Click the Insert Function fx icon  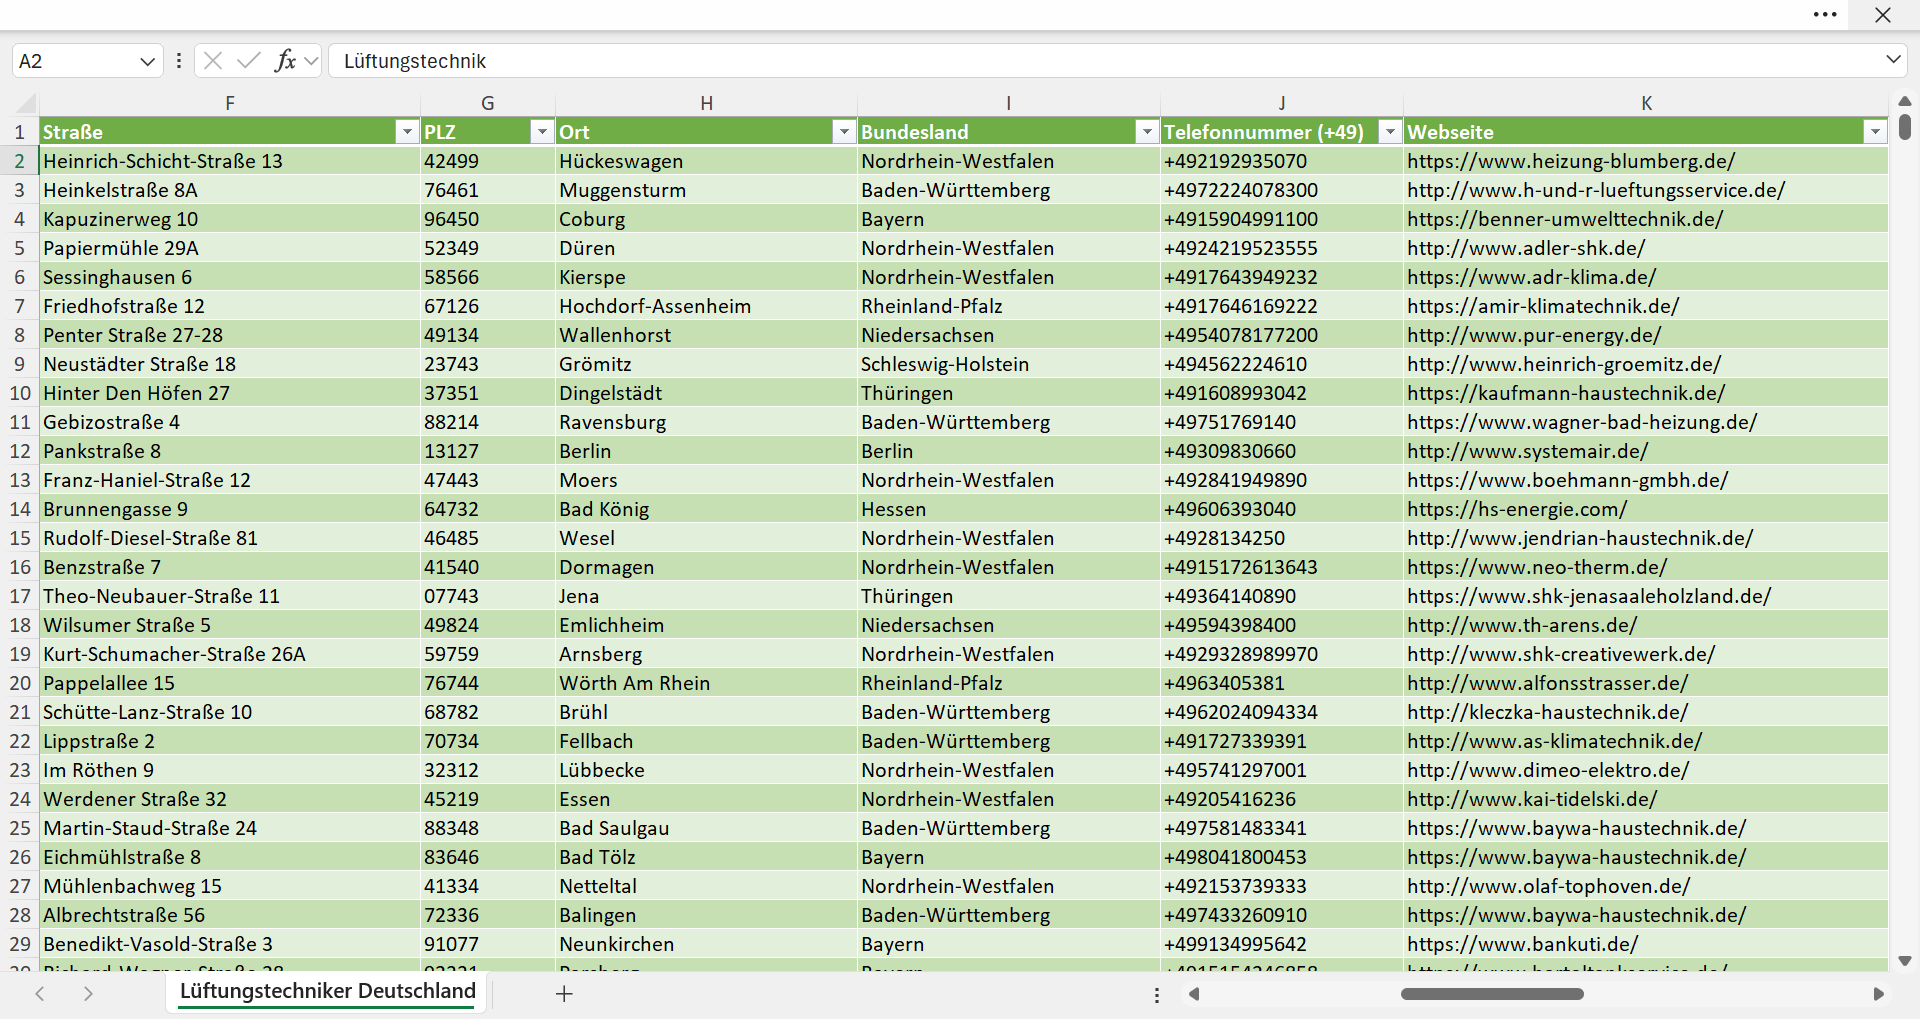click(285, 61)
